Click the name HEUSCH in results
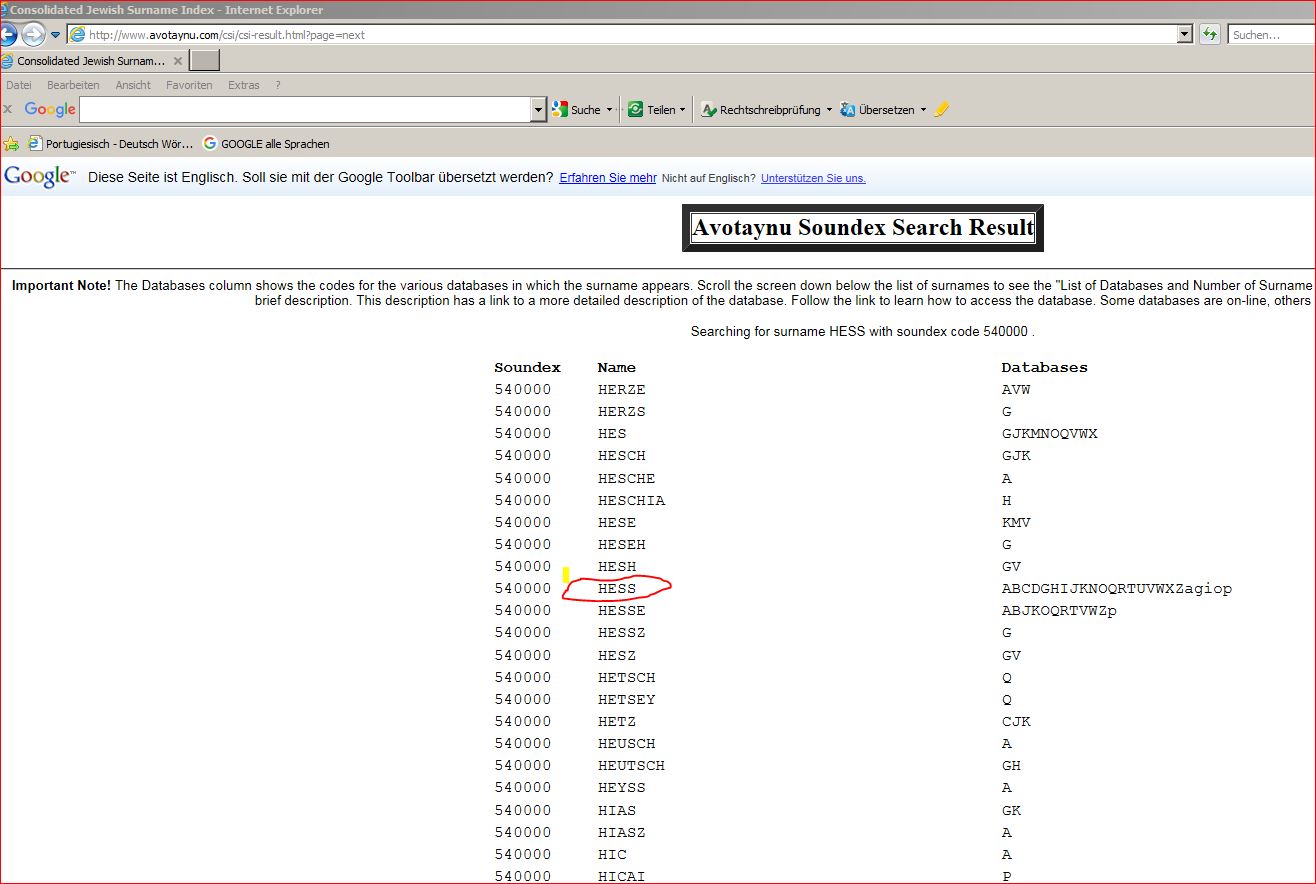The width and height of the screenshot is (1316, 884). point(627,743)
